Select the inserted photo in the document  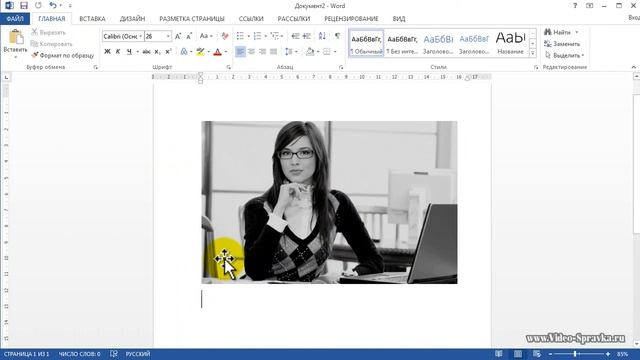click(329, 202)
